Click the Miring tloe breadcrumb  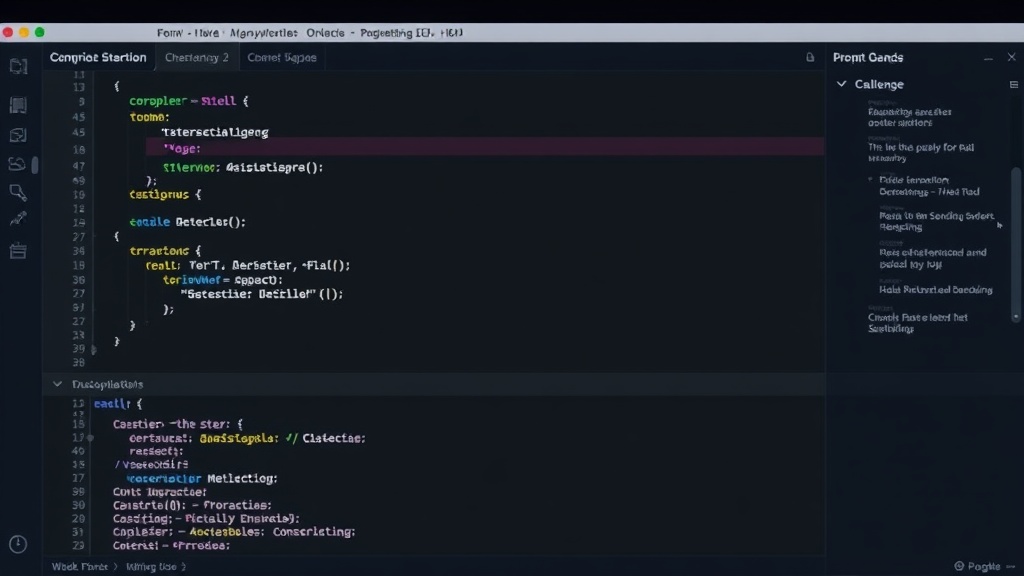pyautogui.click(x=151, y=567)
